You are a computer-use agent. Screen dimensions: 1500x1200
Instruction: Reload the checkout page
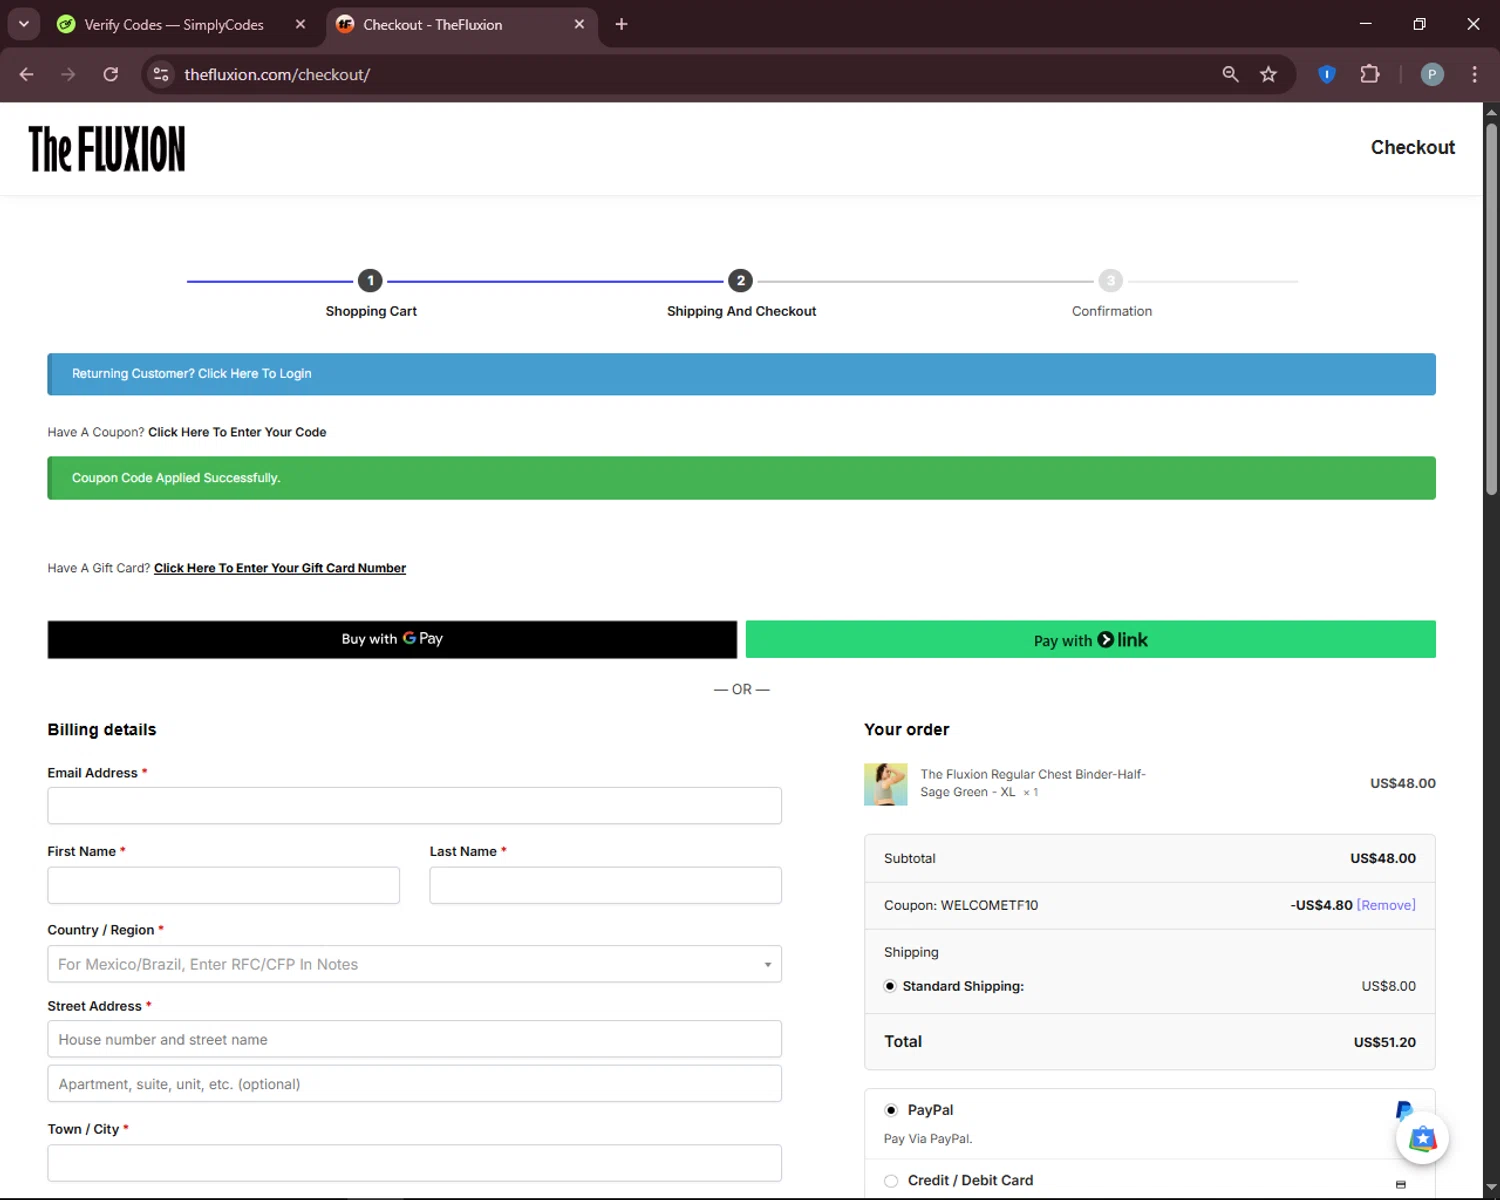point(111,74)
